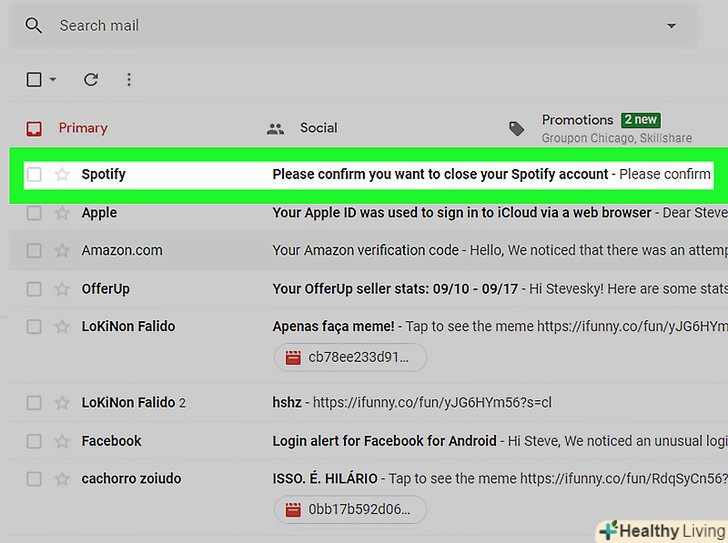Viewport: 728px width, 543px height.
Task: Open the search options dropdown arrow
Action: click(671, 26)
